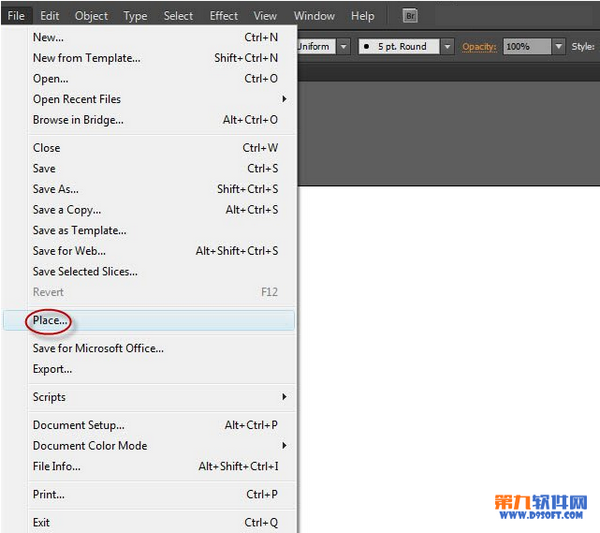This screenshot has width=600, height=533.
Task: Choose Save As...
Action: pyautogui.click(x=155, y=189)
